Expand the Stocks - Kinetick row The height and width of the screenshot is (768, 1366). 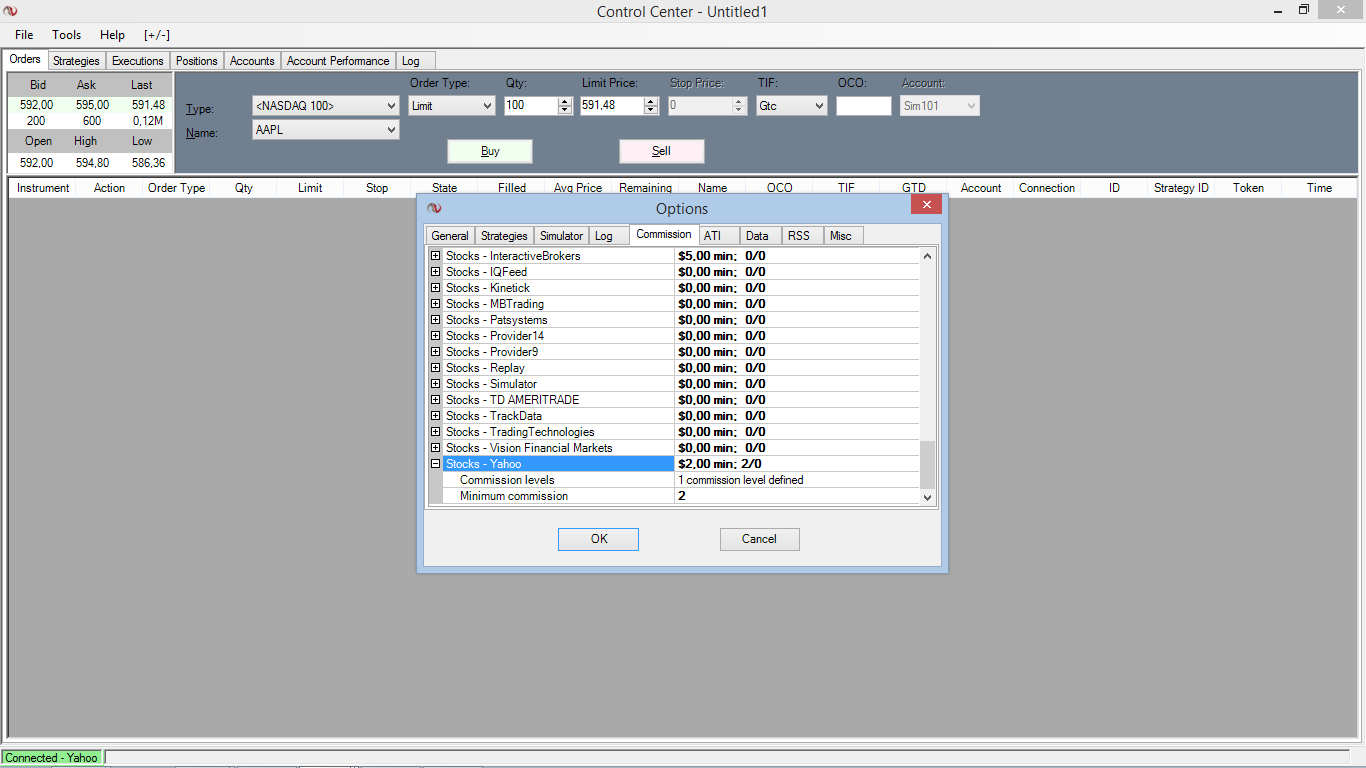(x=435, y=288)
